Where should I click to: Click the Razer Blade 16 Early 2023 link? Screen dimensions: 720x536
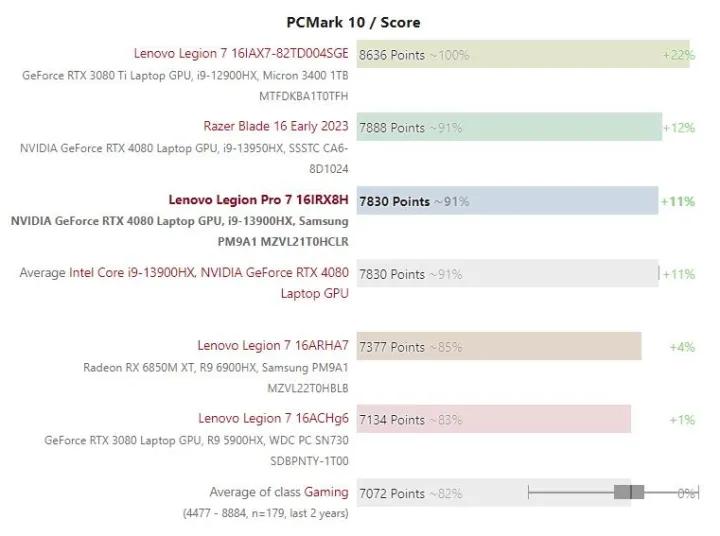point(275,126)
